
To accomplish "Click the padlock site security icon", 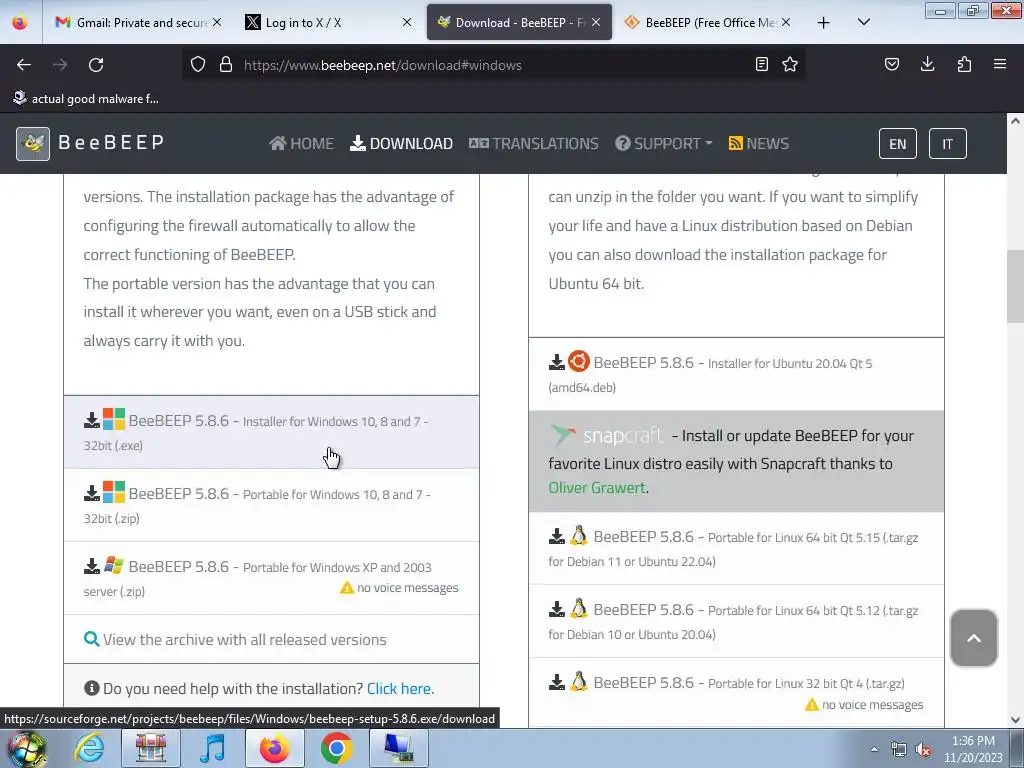I will click(226, 65).
